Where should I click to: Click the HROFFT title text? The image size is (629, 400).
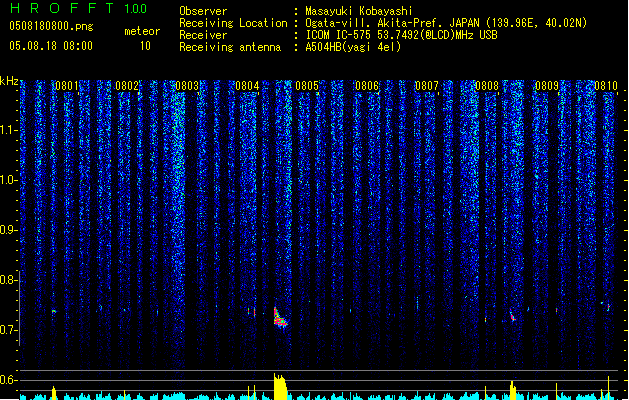click(x=62, y=8)
